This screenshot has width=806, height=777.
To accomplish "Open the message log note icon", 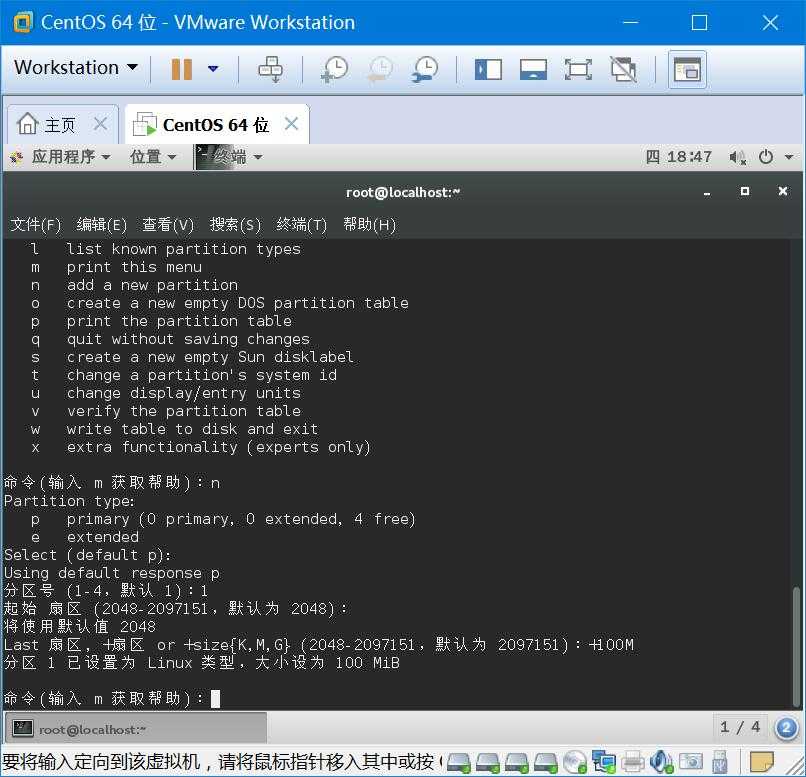I will click(762, 762).
